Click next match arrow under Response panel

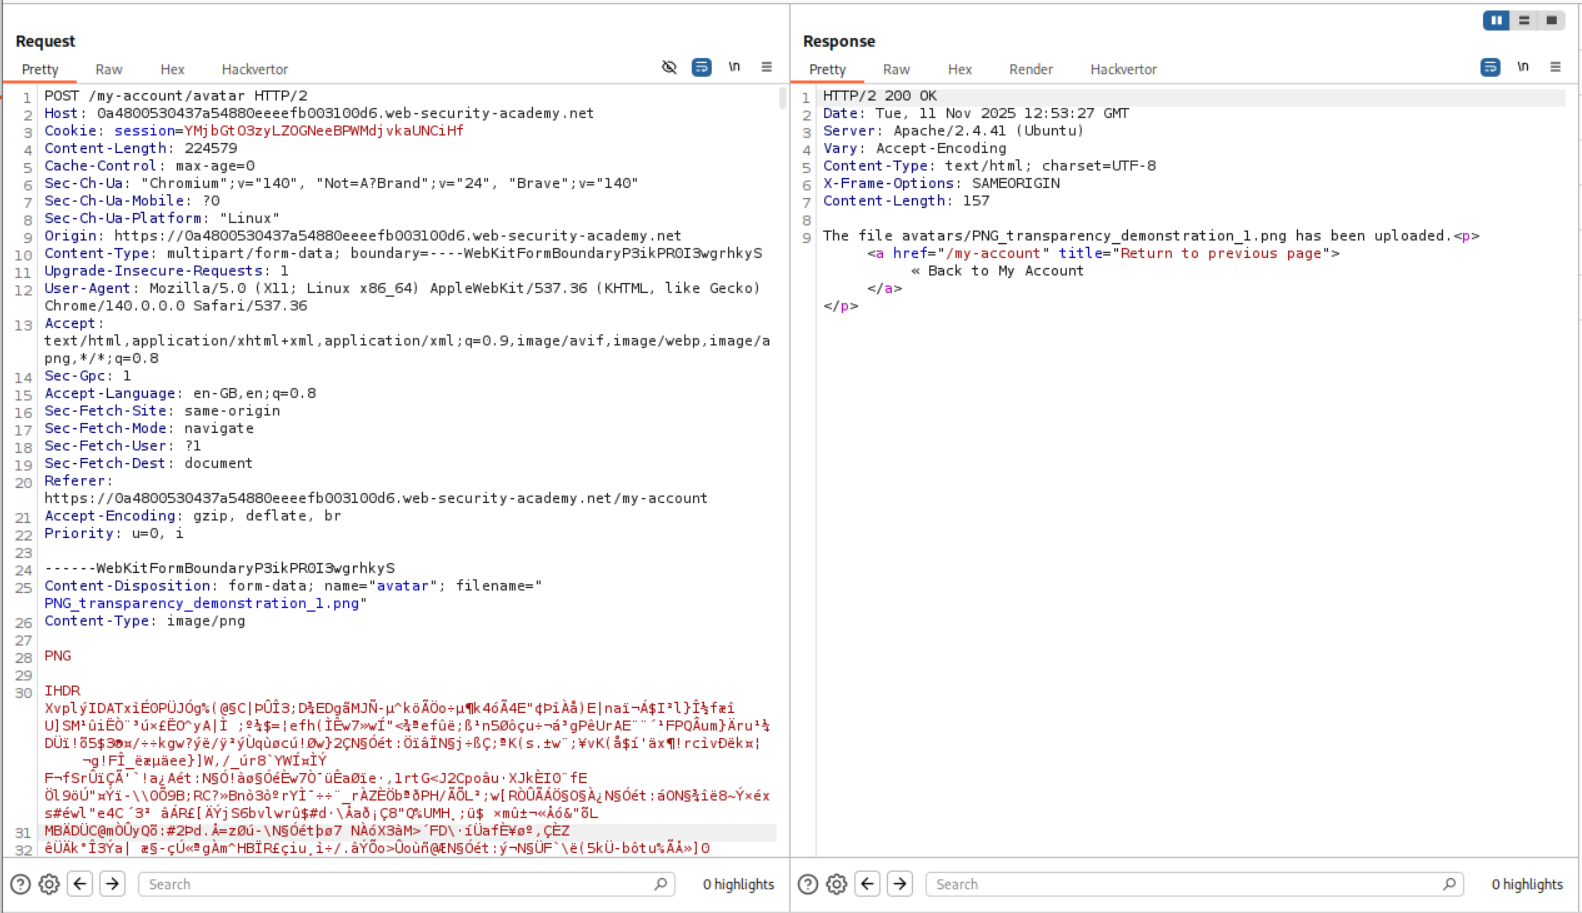[900, 884]
